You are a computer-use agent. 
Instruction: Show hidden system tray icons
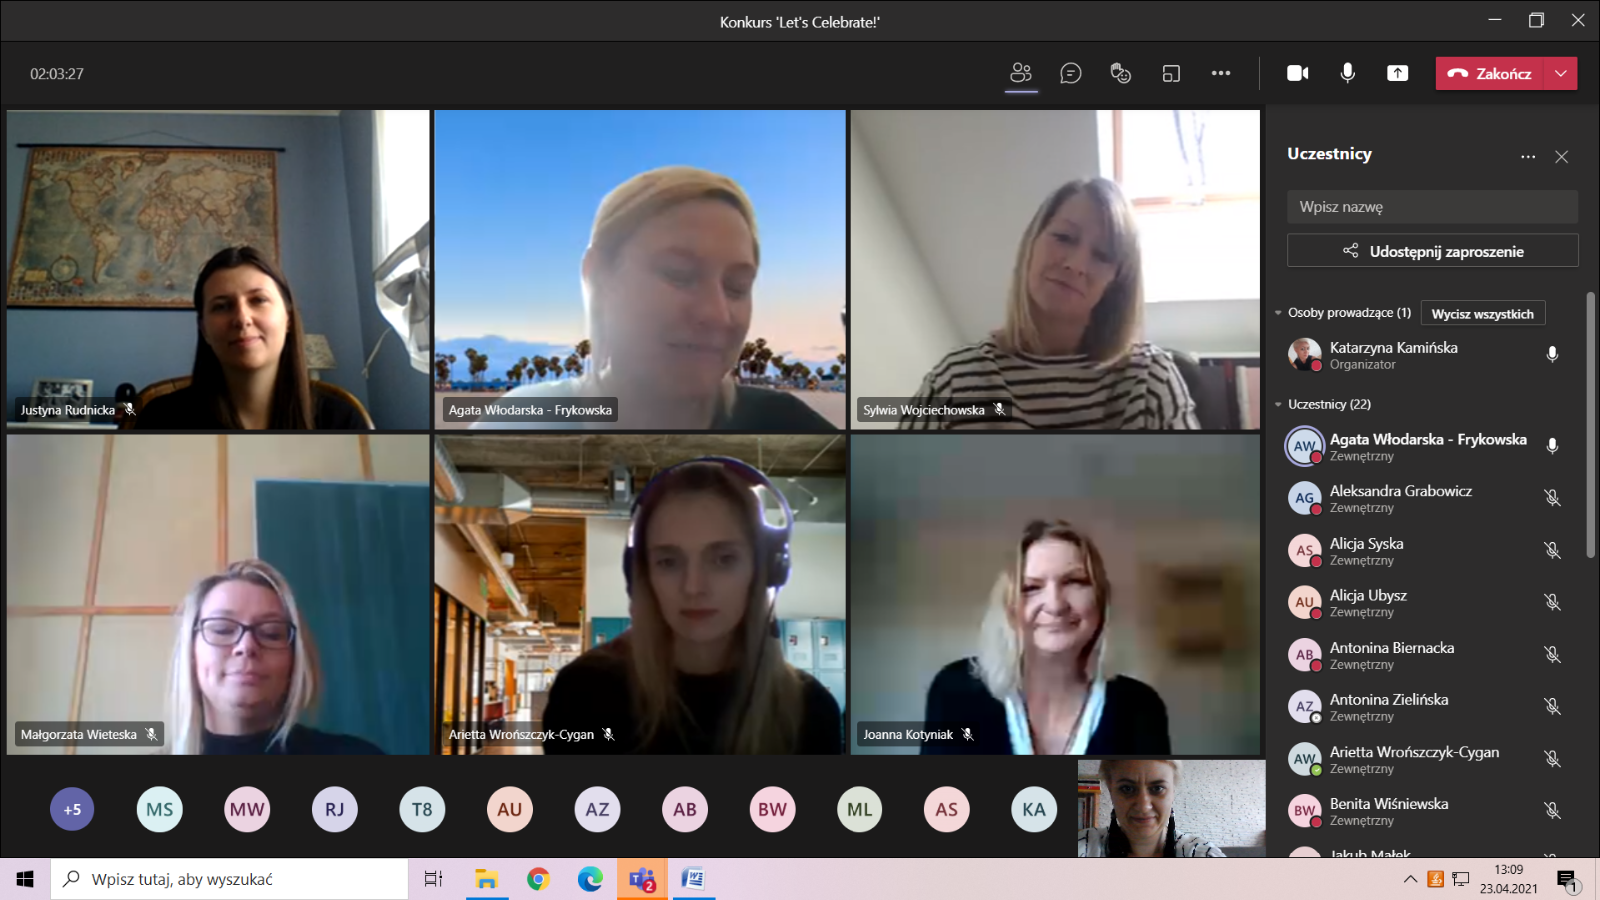coord(1410,879)
